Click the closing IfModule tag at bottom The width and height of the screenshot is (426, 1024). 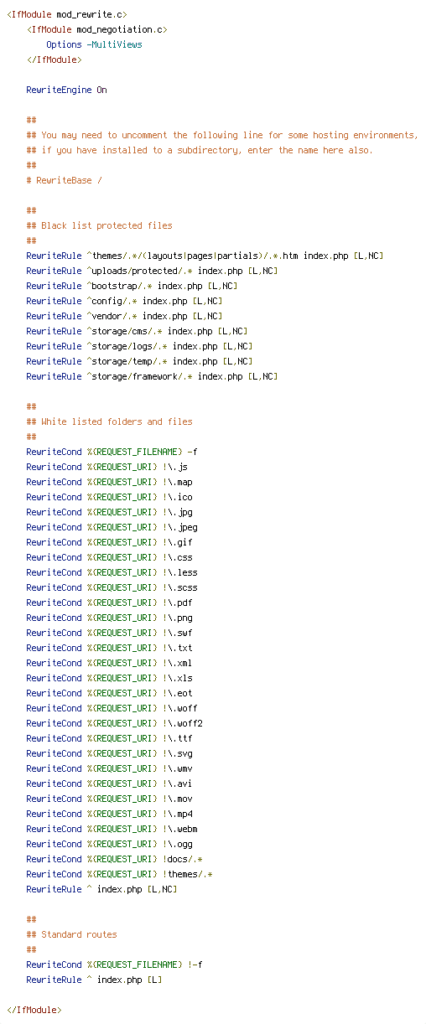point(34,1010)
